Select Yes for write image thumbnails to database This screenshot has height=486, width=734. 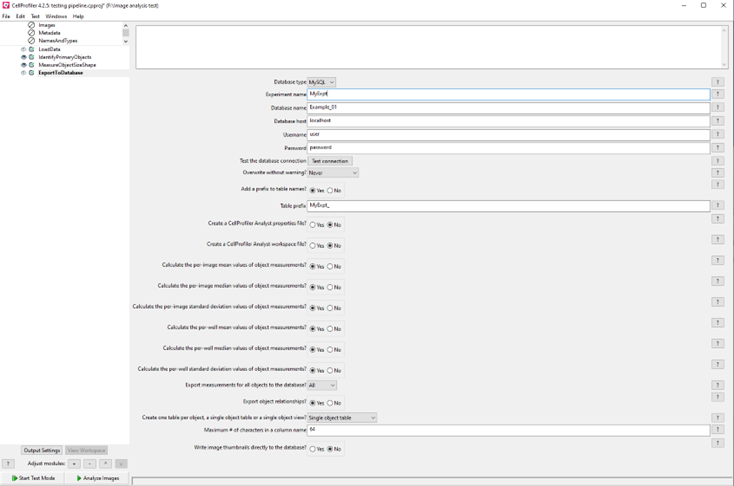coord(313,449)
